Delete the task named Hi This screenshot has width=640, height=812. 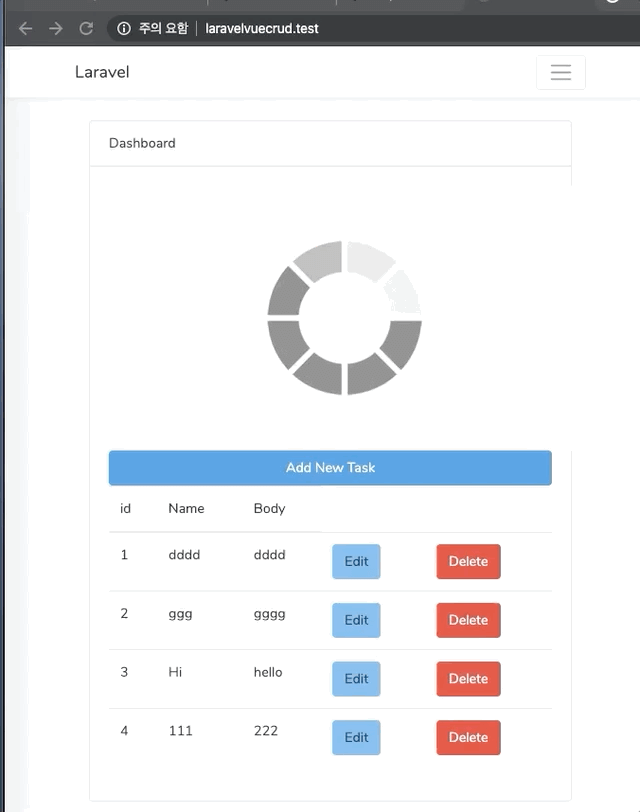[x=468, y=678]
